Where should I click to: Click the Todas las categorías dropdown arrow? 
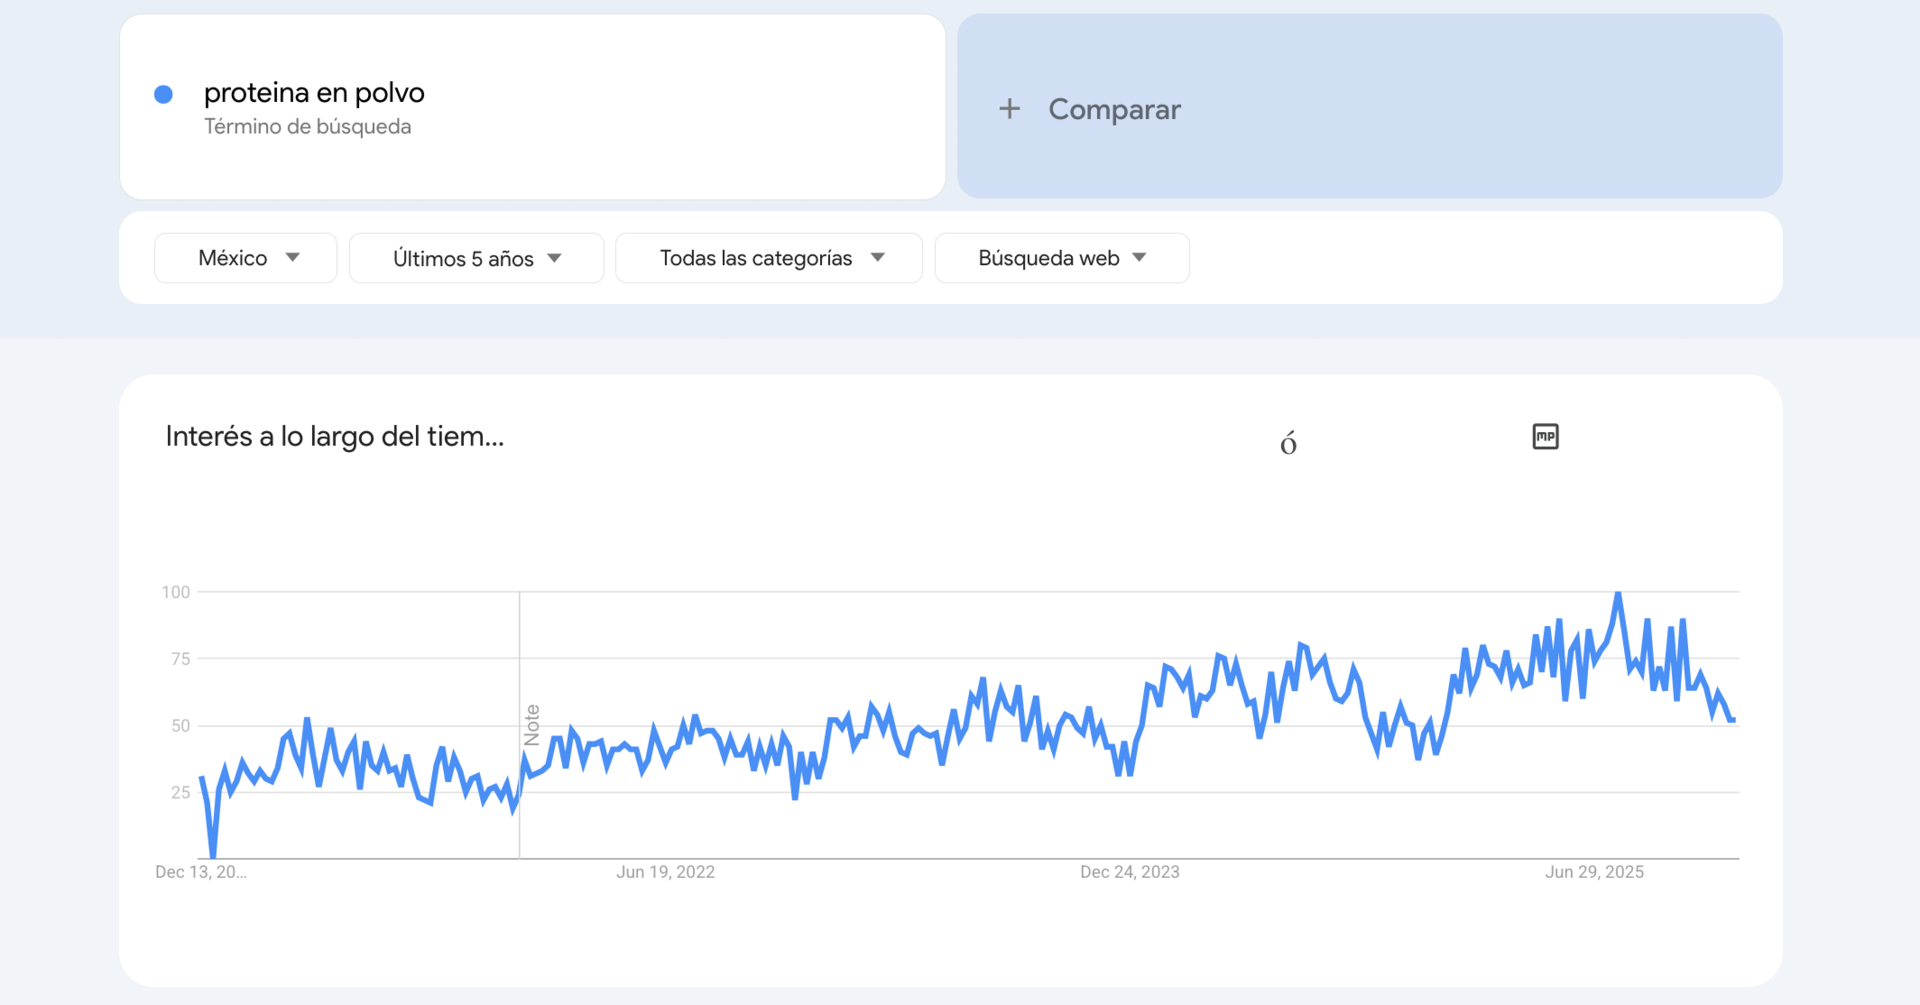point(878,258)
